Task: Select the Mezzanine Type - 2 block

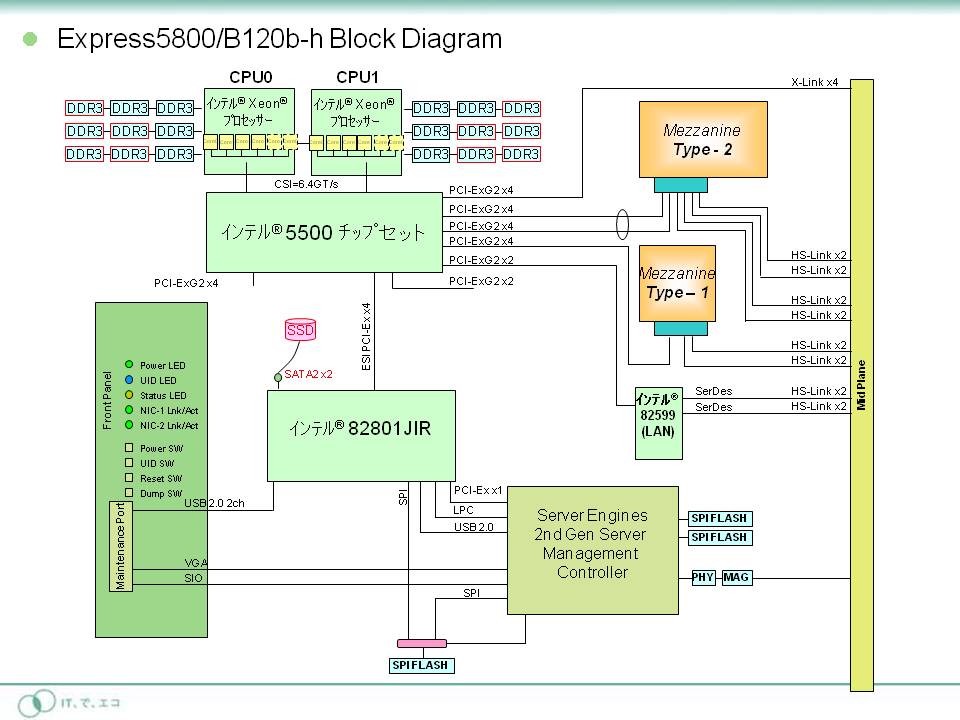Action: [703, 139]
